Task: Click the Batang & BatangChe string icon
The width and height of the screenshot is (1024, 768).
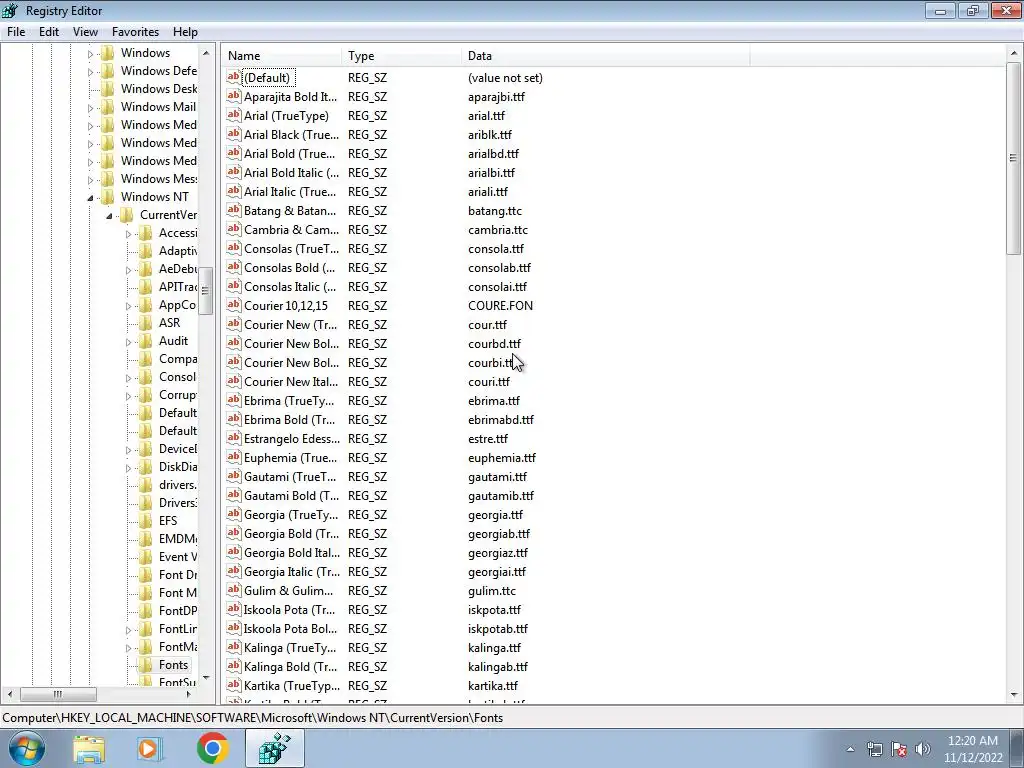Action: pos(233,210)
